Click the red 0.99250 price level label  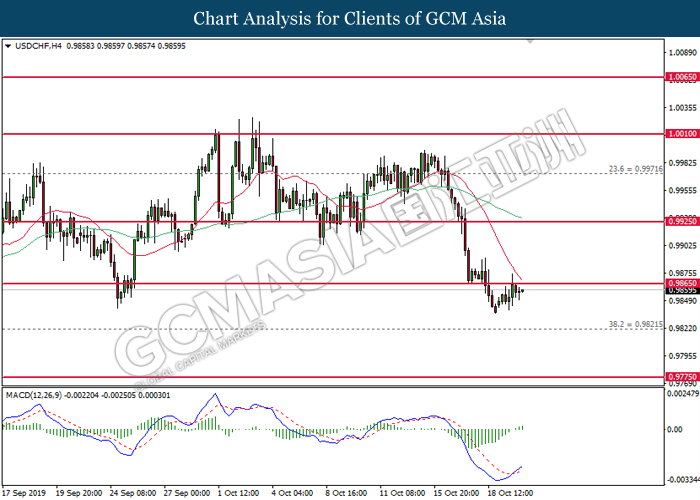coord(683,221)
